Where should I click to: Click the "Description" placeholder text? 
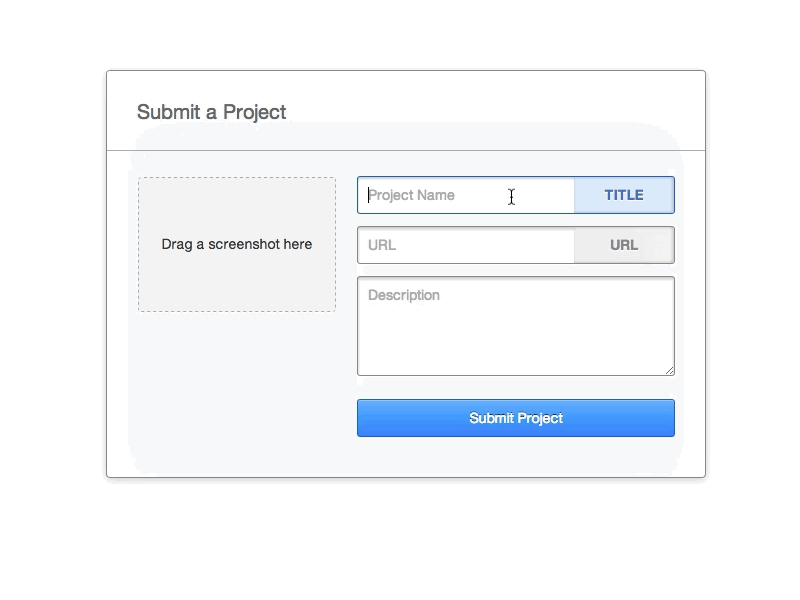click(x=404, y=295)
